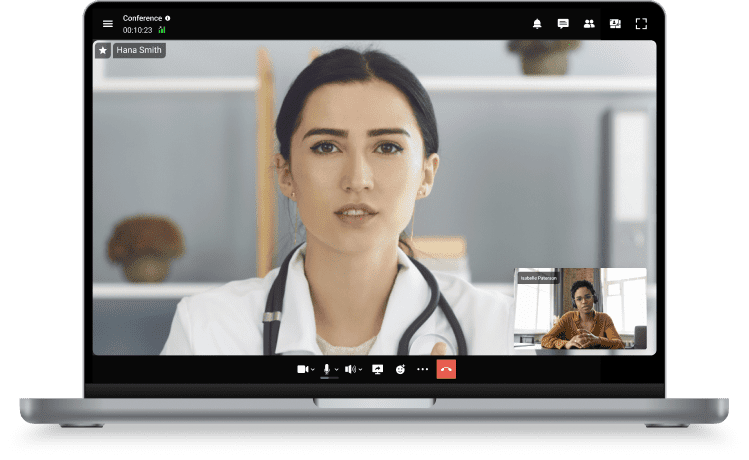The width and height of the screenshot is (749, 460).
Task: Toggle the speaker output
Action: pyautogui.click(x=350, y=369)
